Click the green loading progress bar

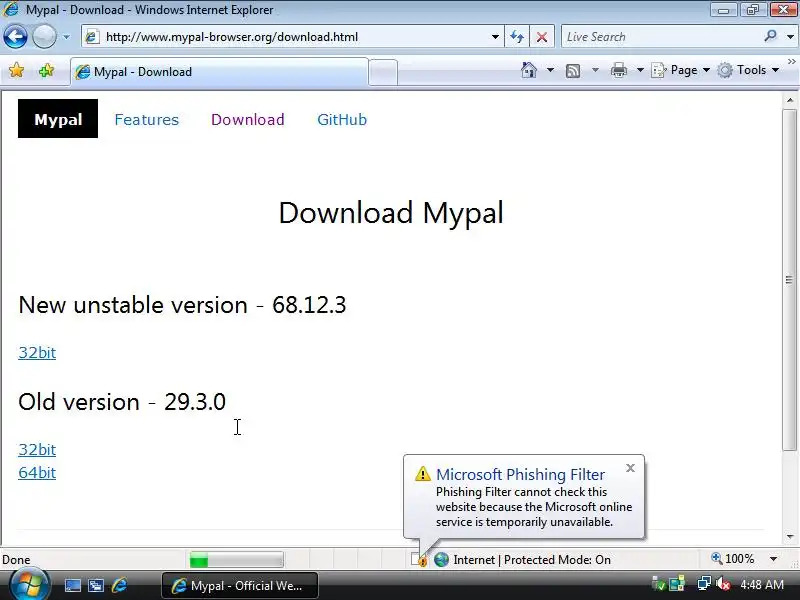click(236, 560)
